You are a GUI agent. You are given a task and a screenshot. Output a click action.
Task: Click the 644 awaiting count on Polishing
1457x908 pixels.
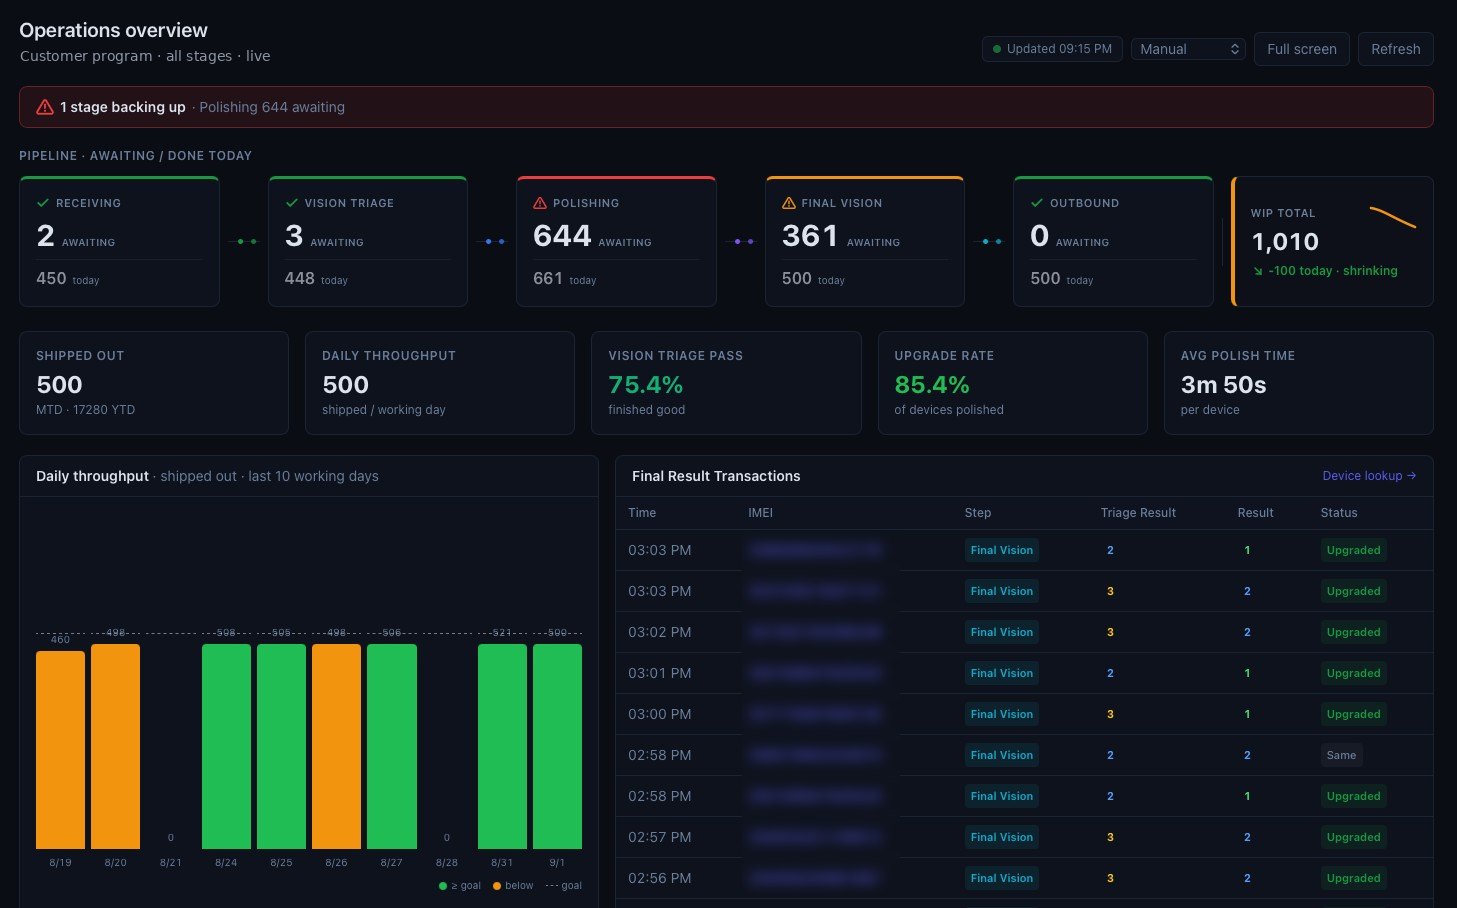click(x=562, y=236)
